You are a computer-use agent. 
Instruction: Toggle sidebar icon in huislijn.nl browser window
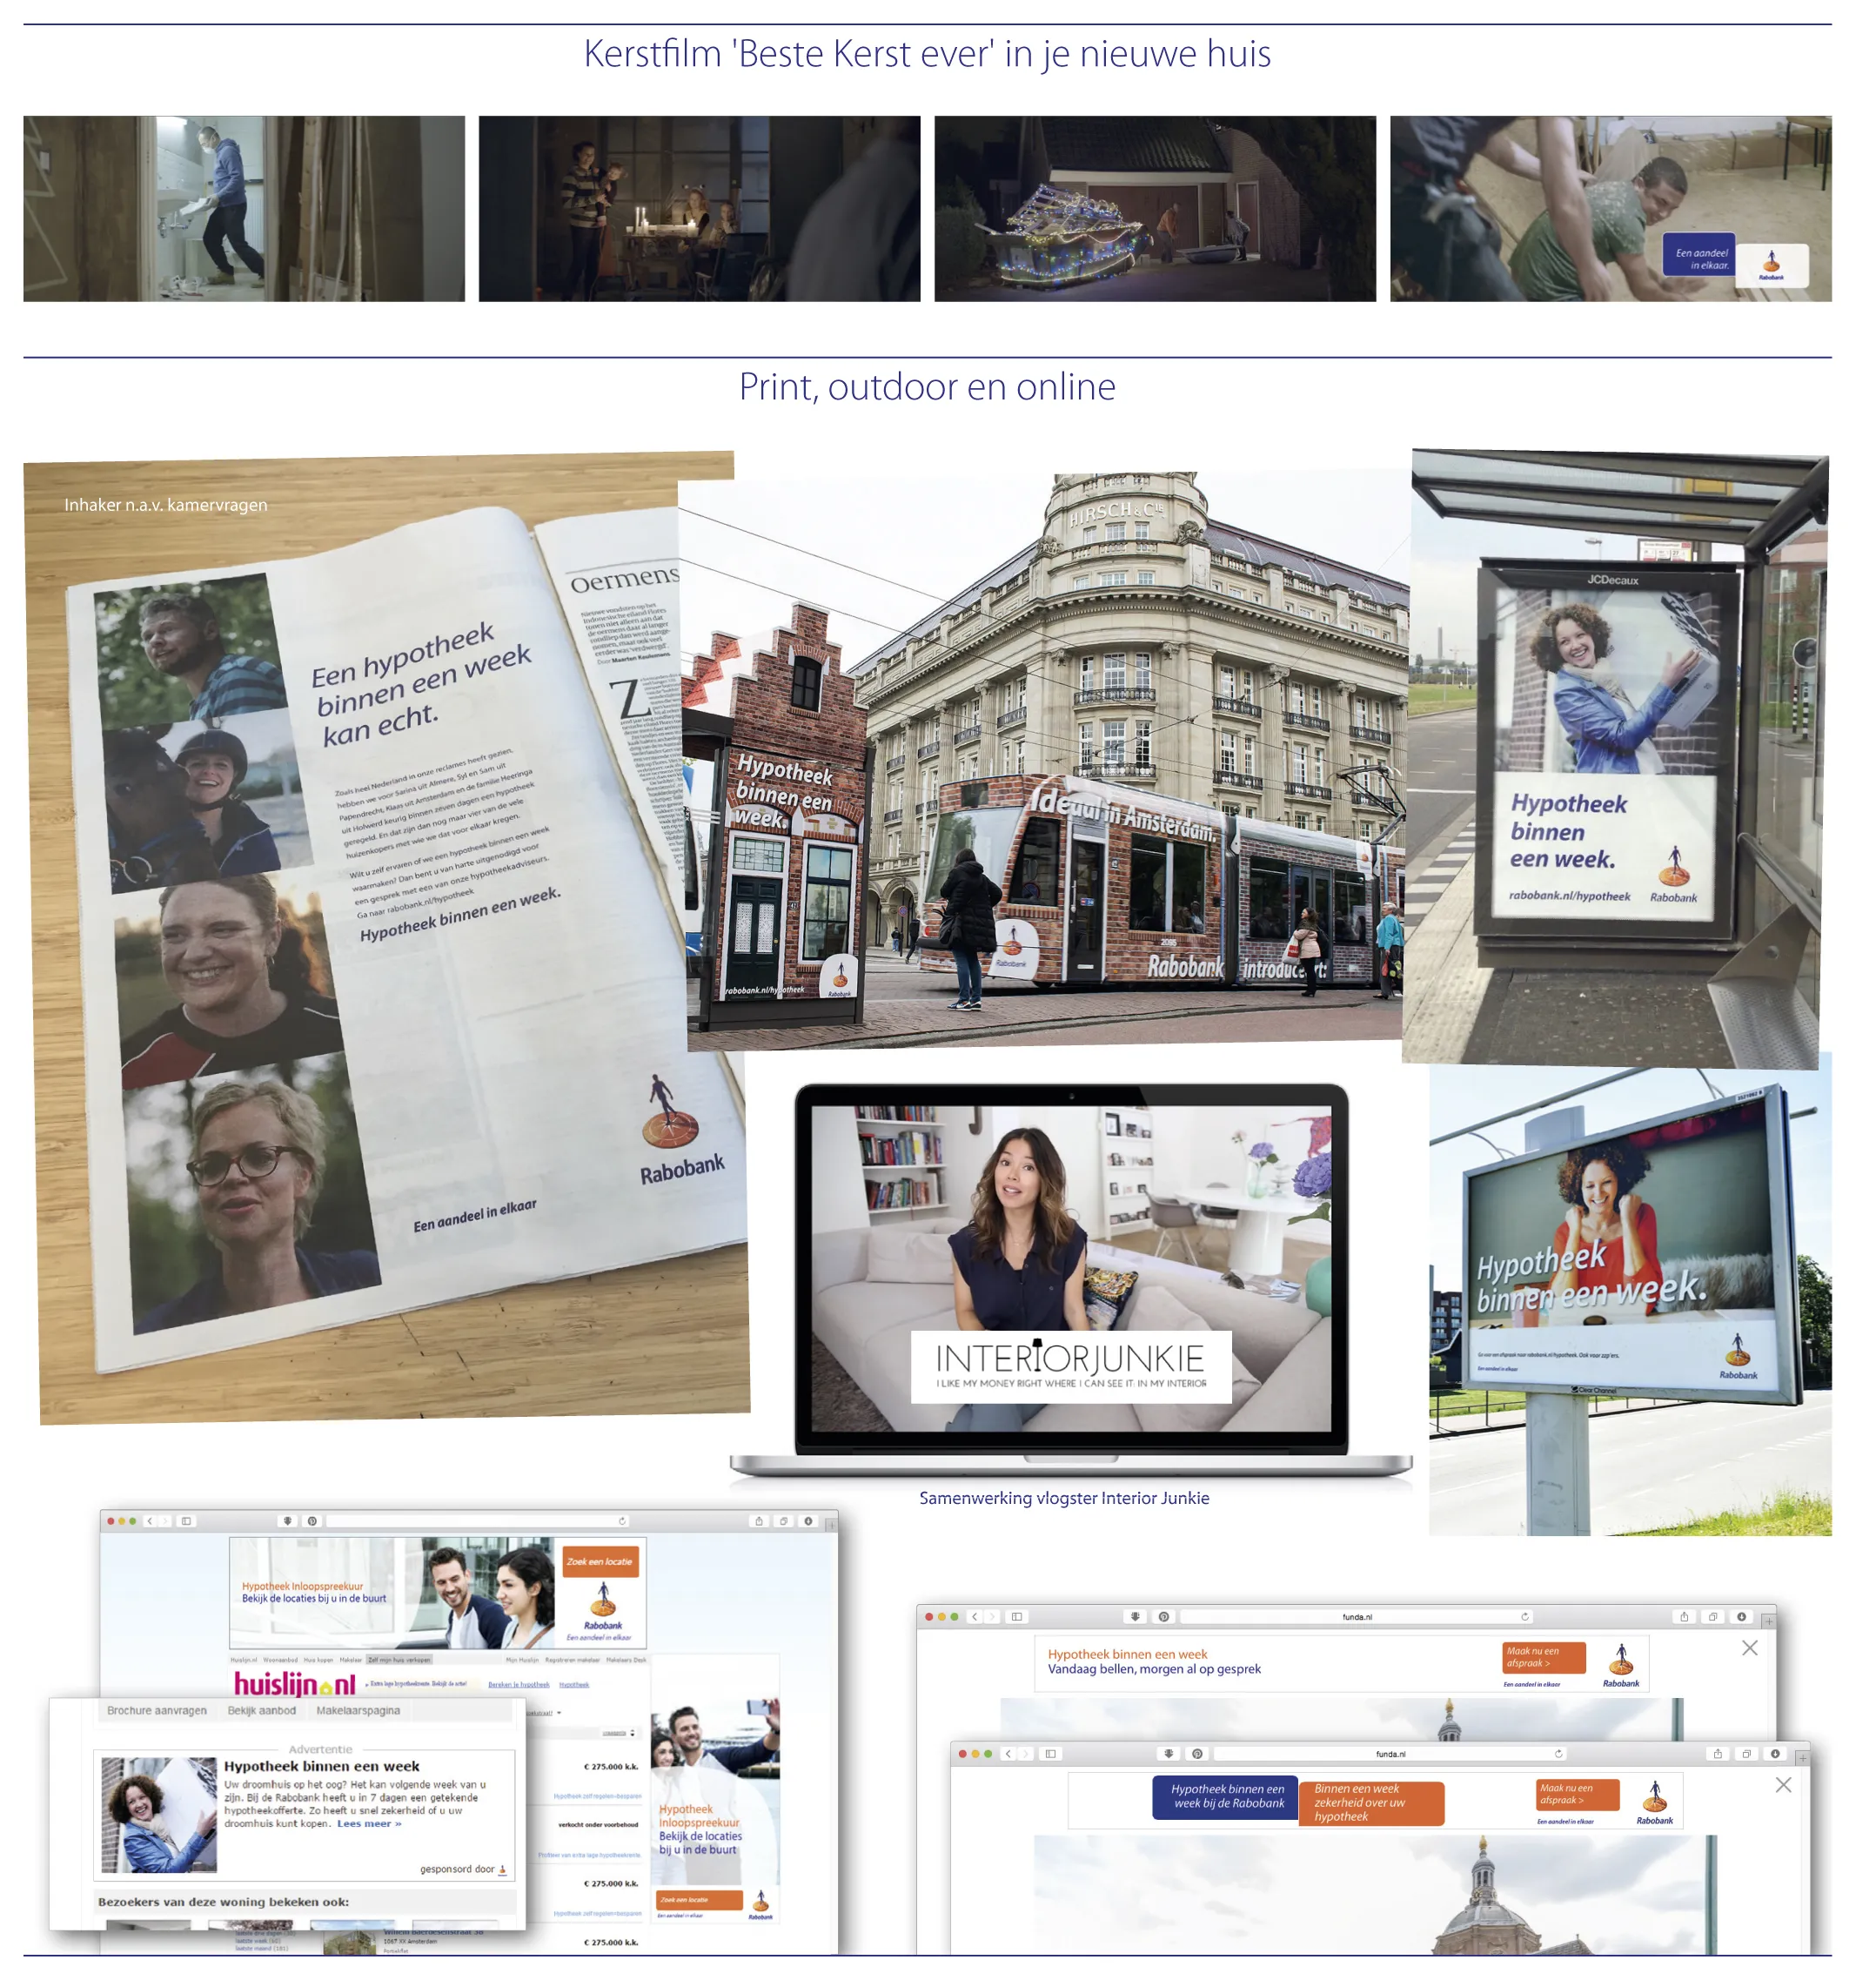186,1521
